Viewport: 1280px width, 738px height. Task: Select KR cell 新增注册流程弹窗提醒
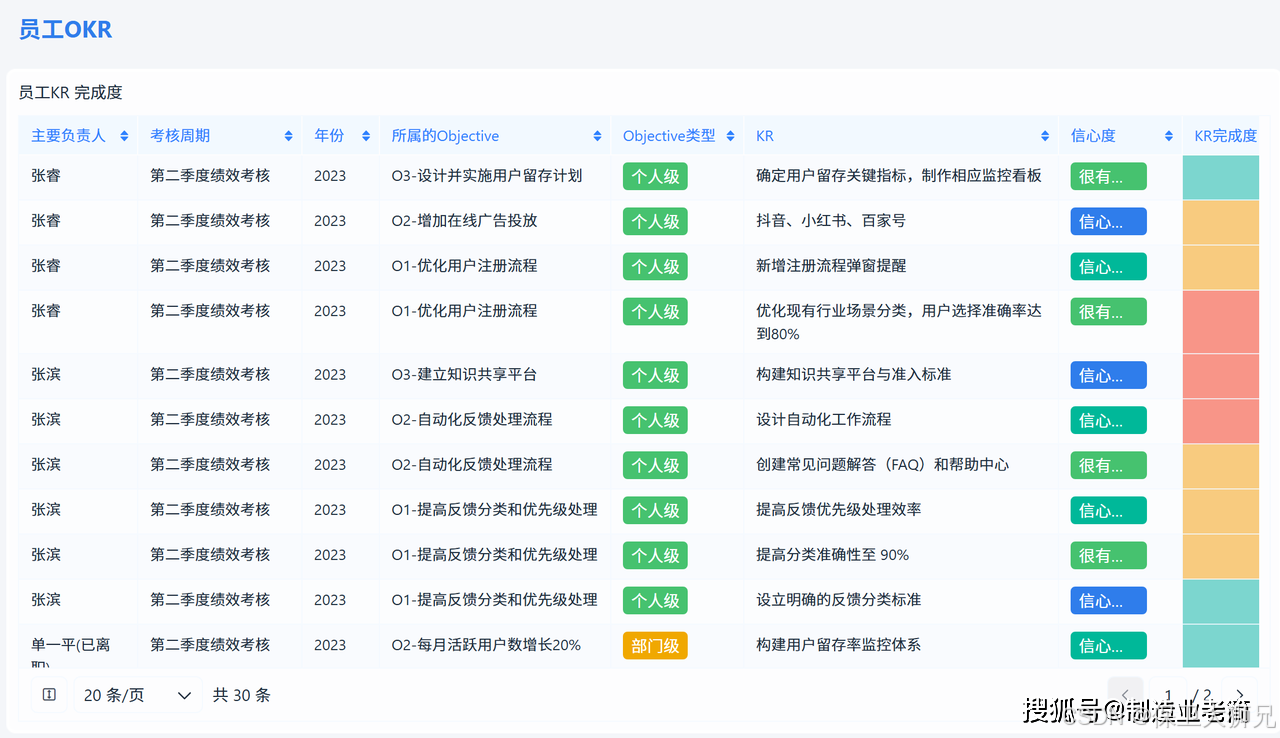coord(831,265)
